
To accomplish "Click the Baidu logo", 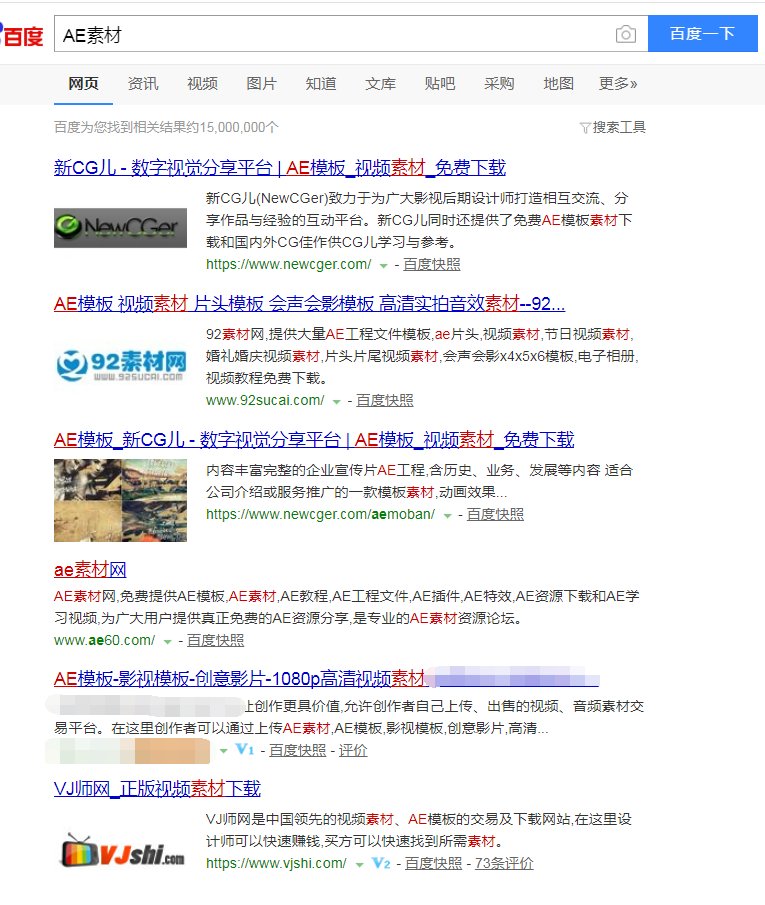I will (21, 35).
